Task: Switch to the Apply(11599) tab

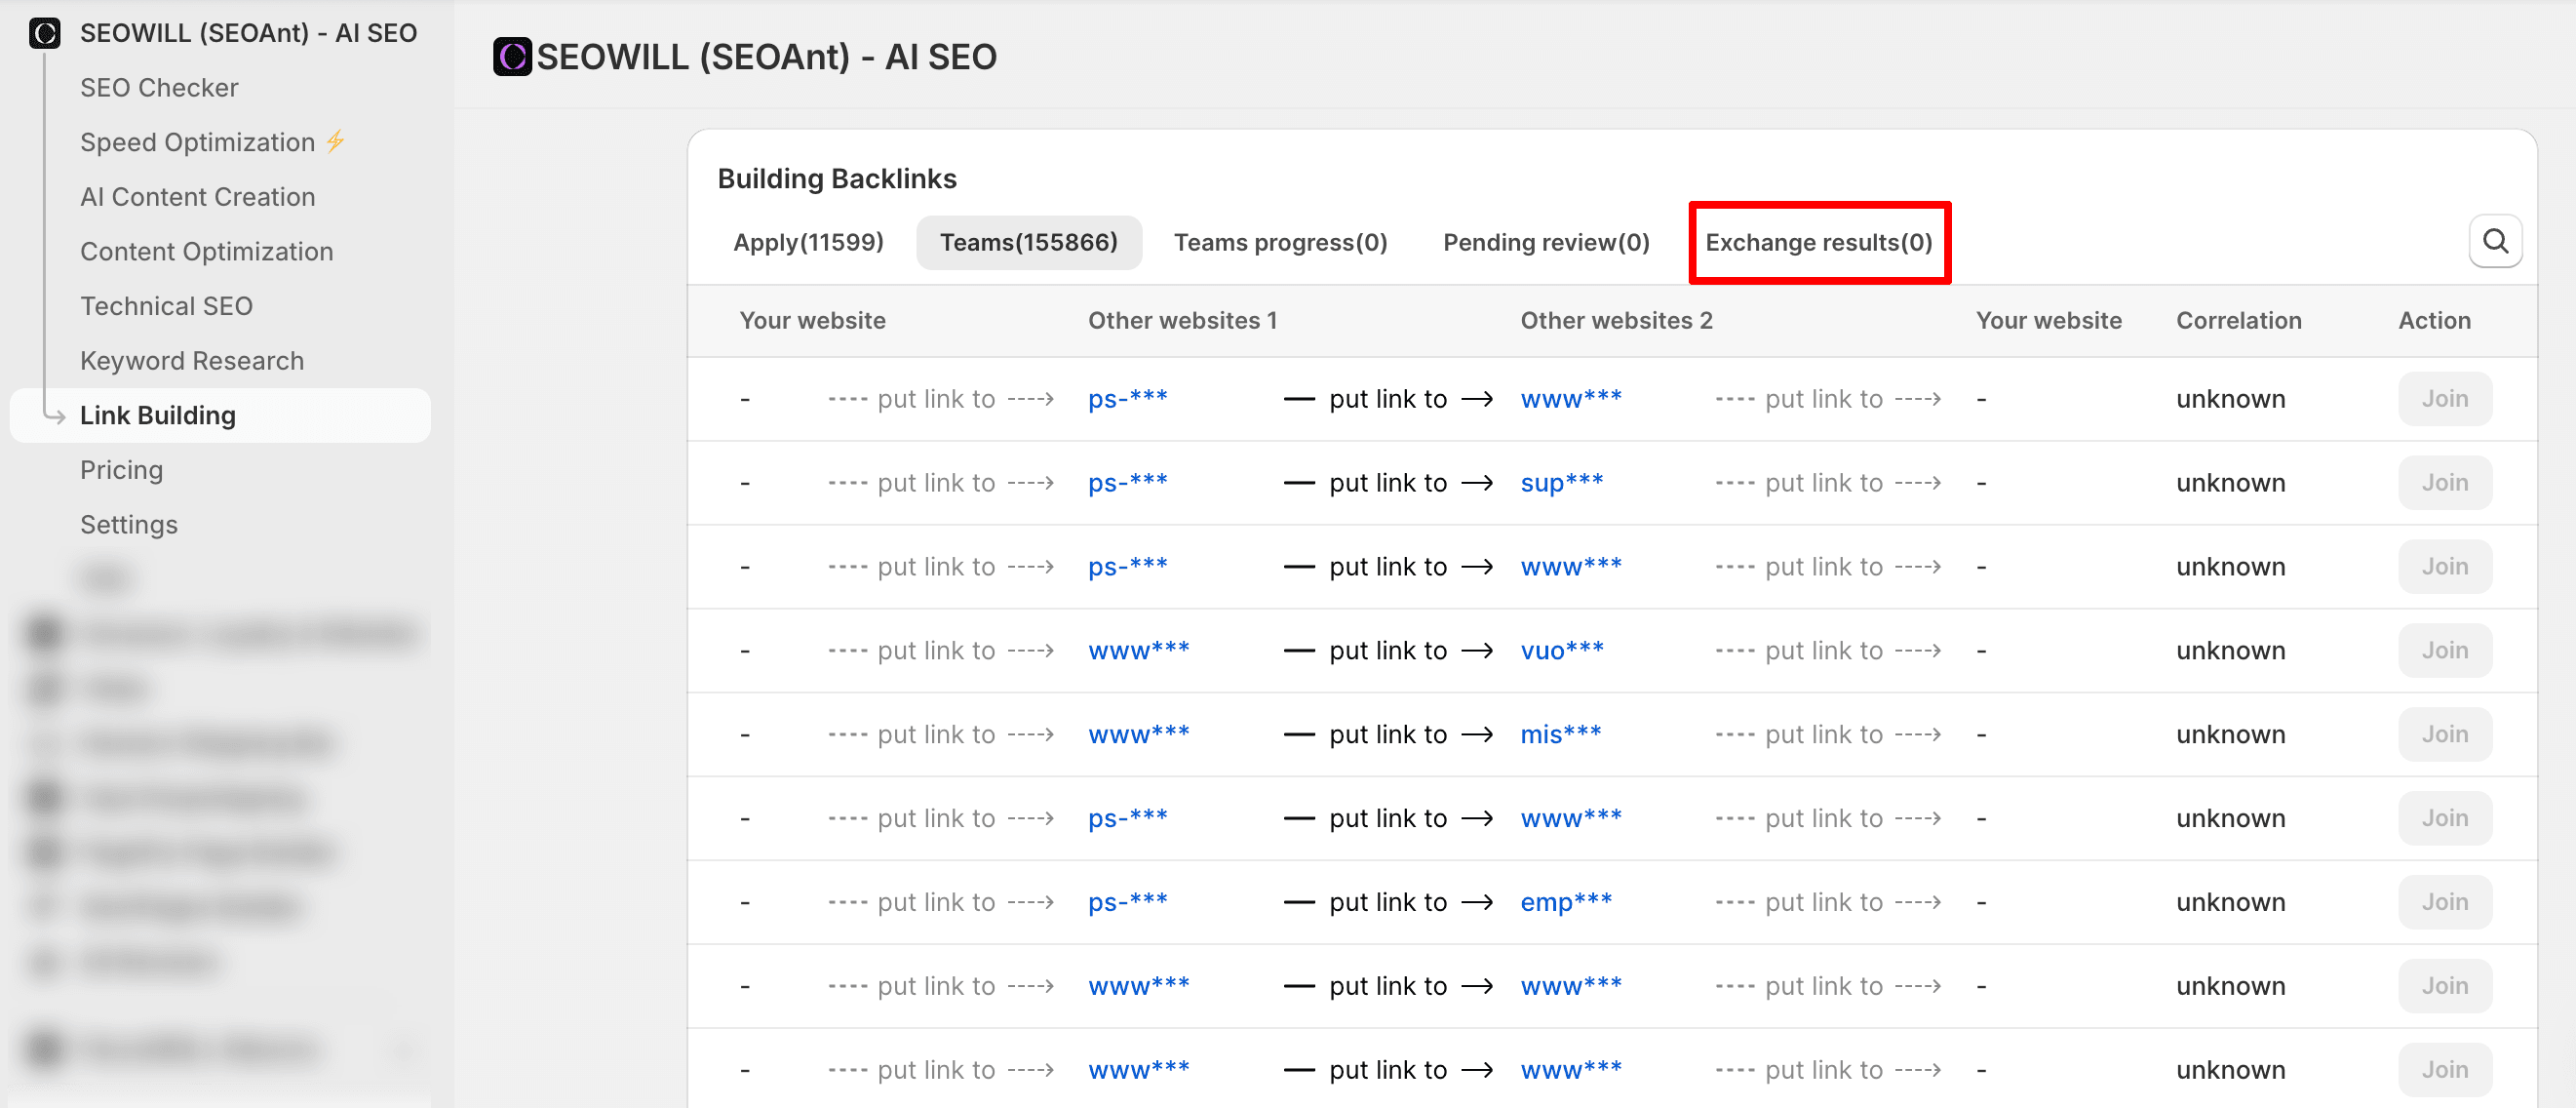Action: (807, 242)
